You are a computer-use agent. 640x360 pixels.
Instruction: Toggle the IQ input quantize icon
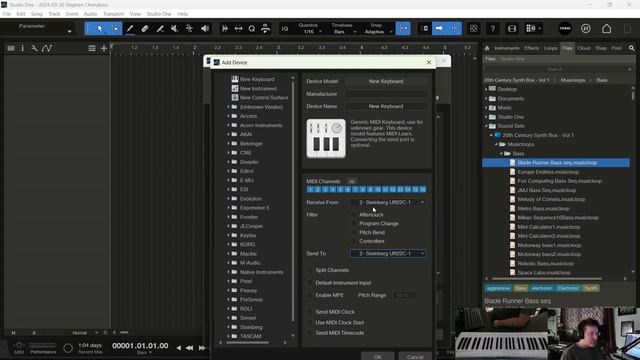point(285,29)
